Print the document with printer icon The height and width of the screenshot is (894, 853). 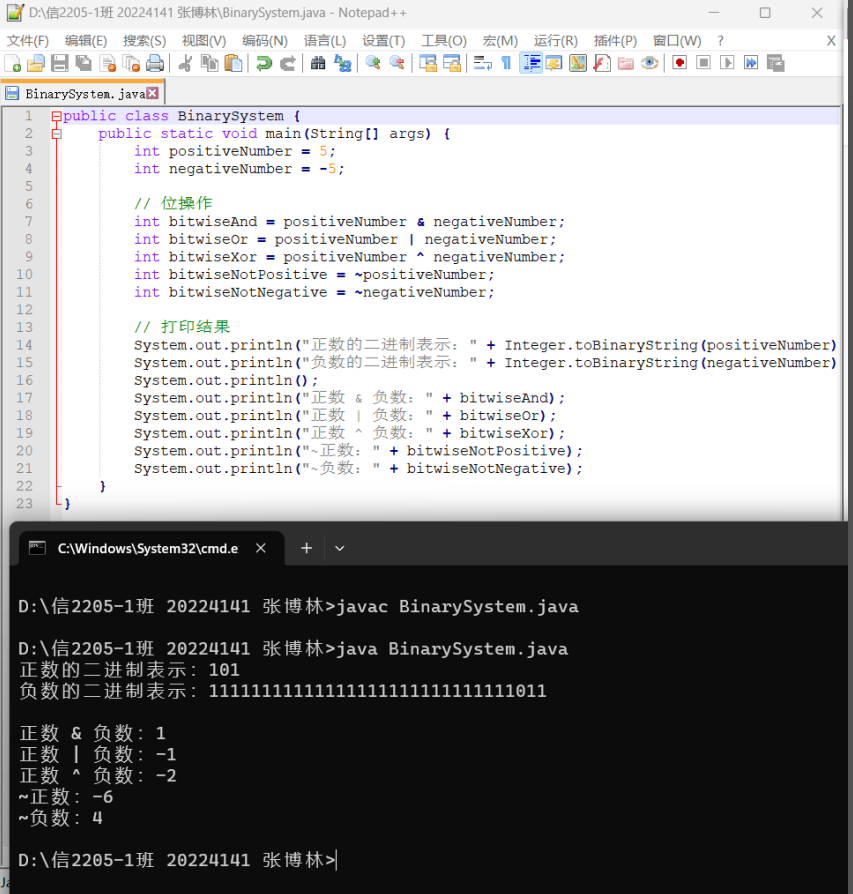155,63
